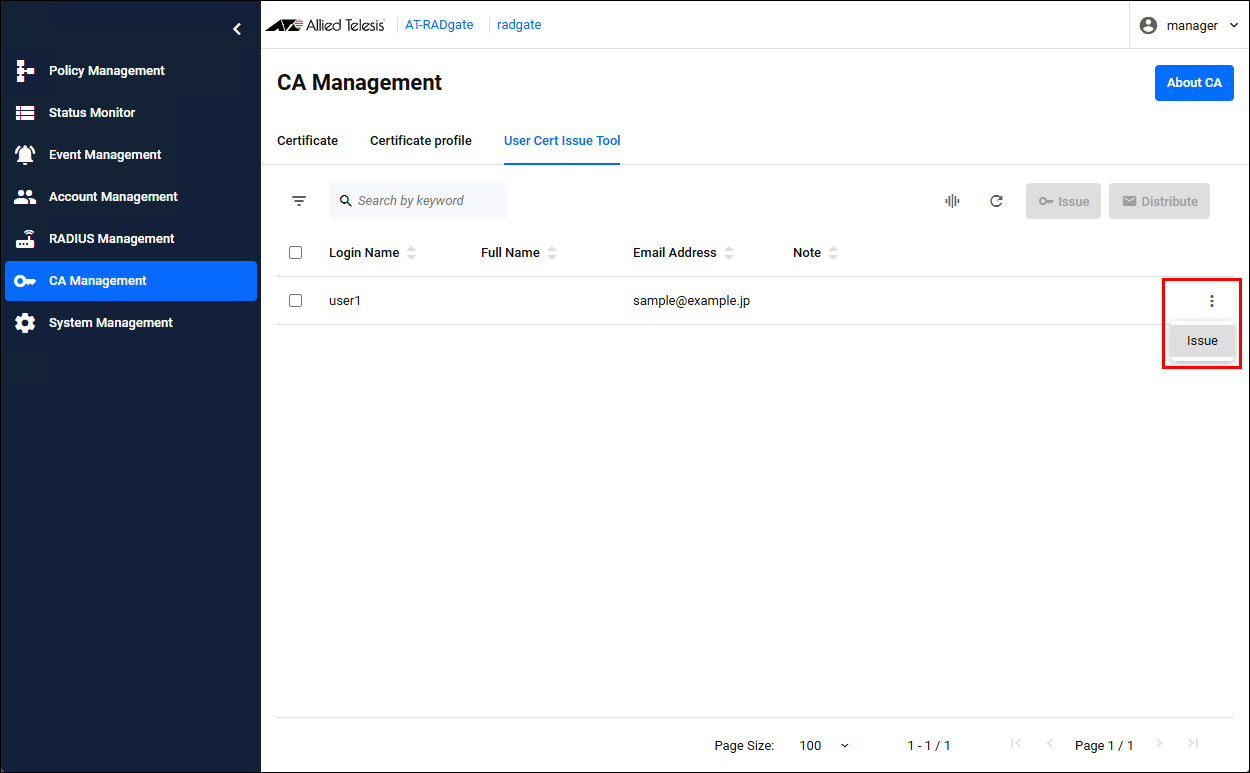
Task: Check the user1 row checkbox
Action: (x=295, y=301)
